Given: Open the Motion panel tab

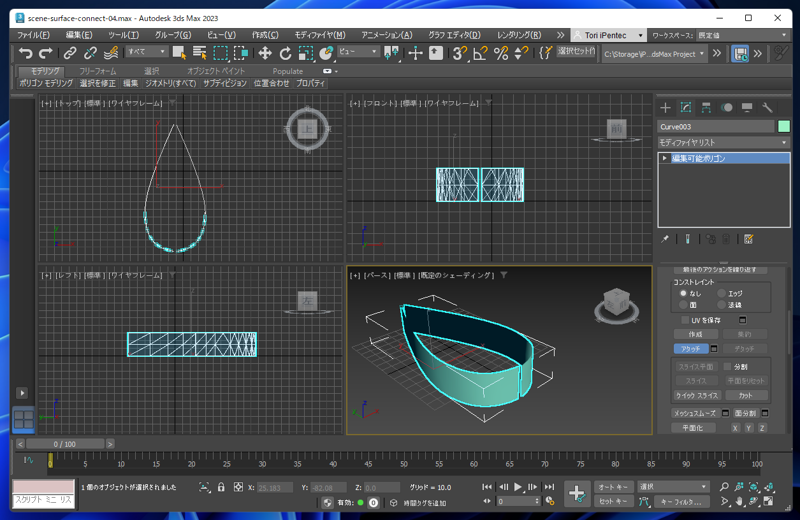Looking at the screenshot, I should [x=727, y=107].
